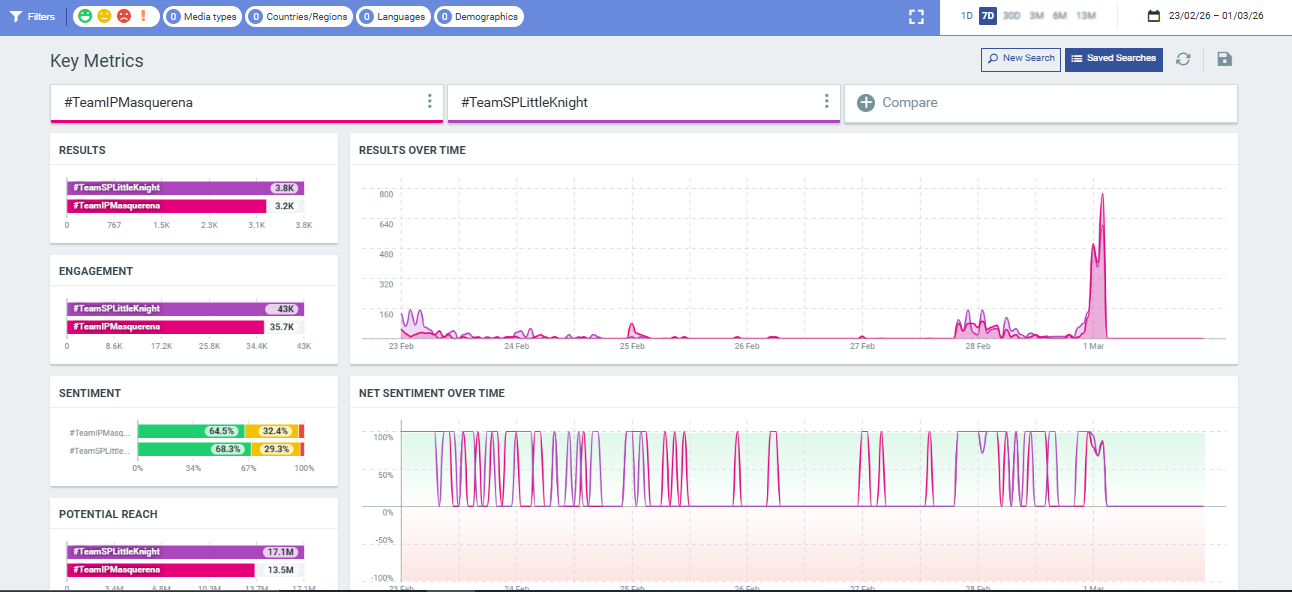1292x592 pixels.
Task: Open the Demographics filter
Action: pos(479,17)
